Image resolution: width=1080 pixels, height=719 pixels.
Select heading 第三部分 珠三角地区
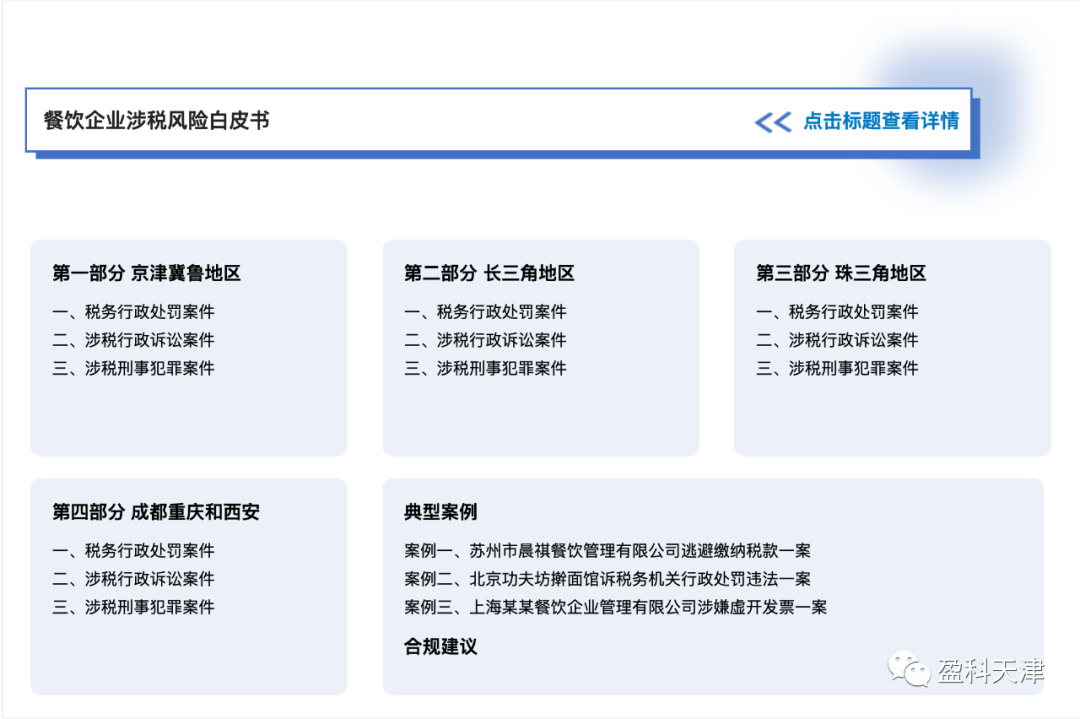pyautogui.click(x=841, y=273)
